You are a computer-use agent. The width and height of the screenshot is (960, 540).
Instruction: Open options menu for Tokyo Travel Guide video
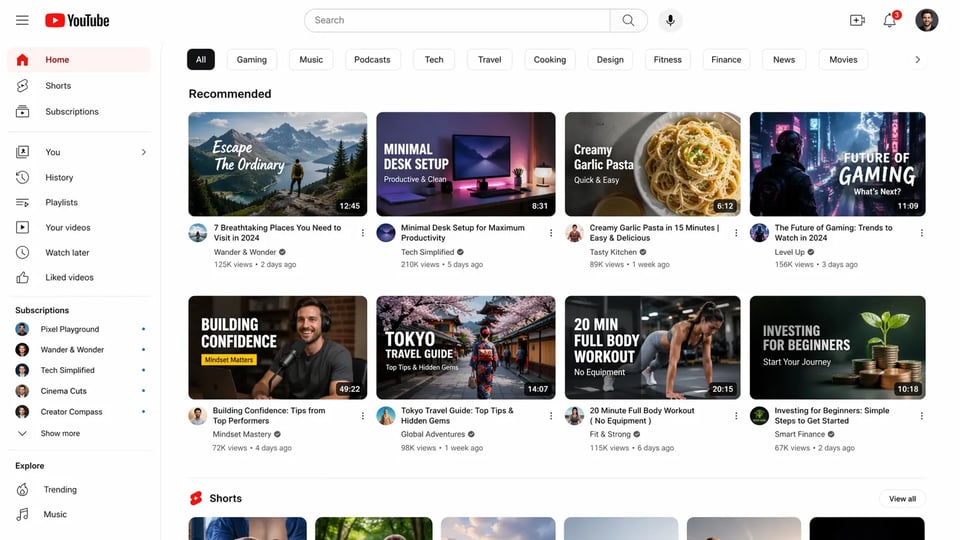click(x=551, y=416)
